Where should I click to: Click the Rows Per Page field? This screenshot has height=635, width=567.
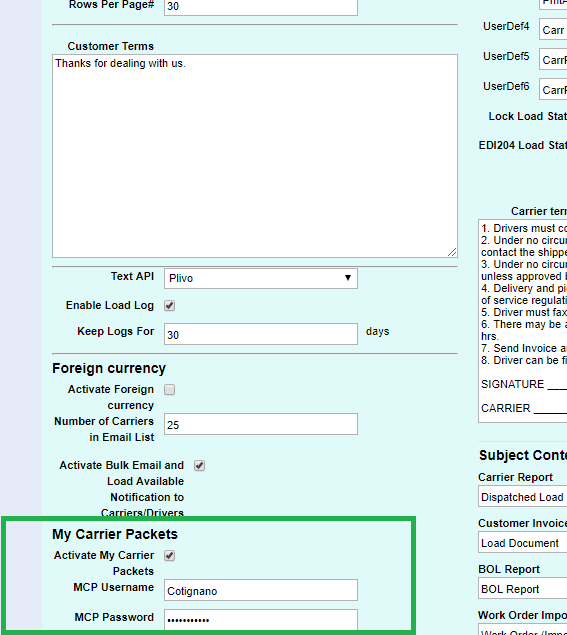point(261,7)
